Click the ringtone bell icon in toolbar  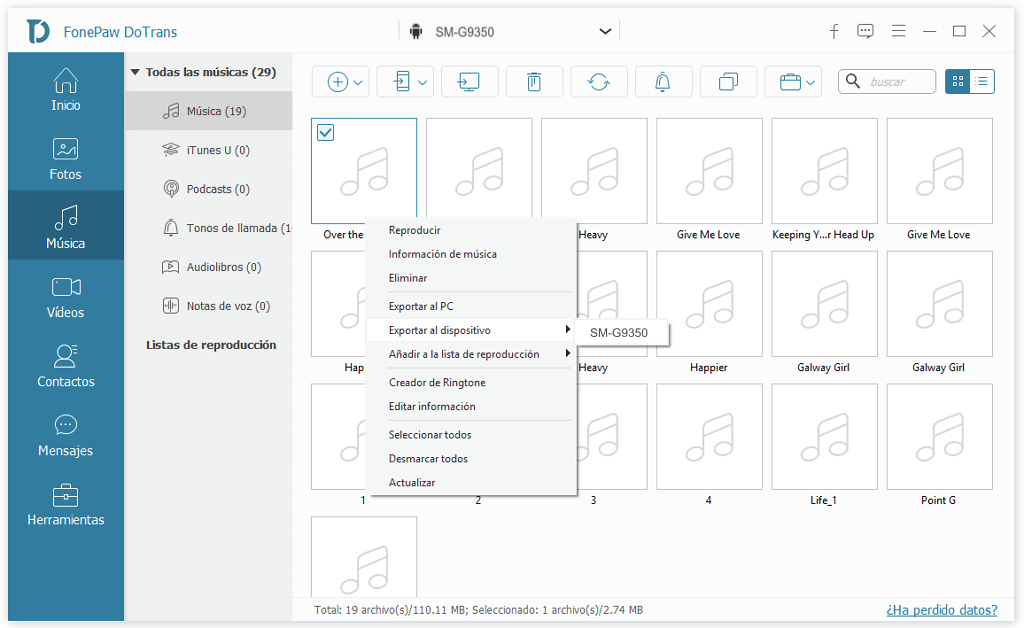click(663, 82)
